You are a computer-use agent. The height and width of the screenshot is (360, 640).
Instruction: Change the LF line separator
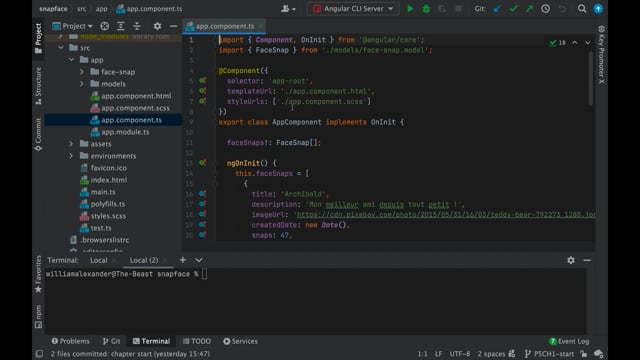coord(438,354)
